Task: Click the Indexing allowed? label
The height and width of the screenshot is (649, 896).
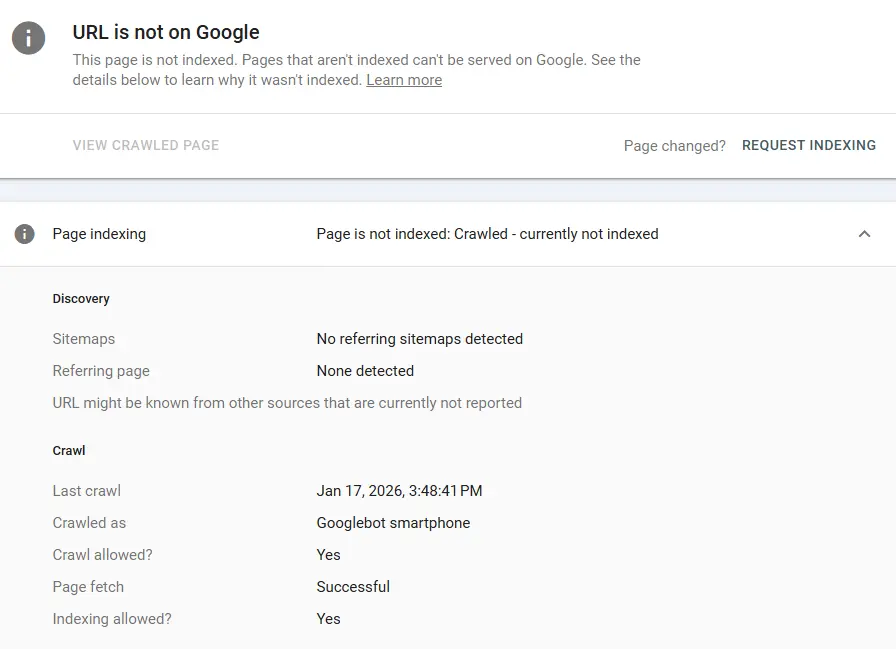Action: point(112,619)
